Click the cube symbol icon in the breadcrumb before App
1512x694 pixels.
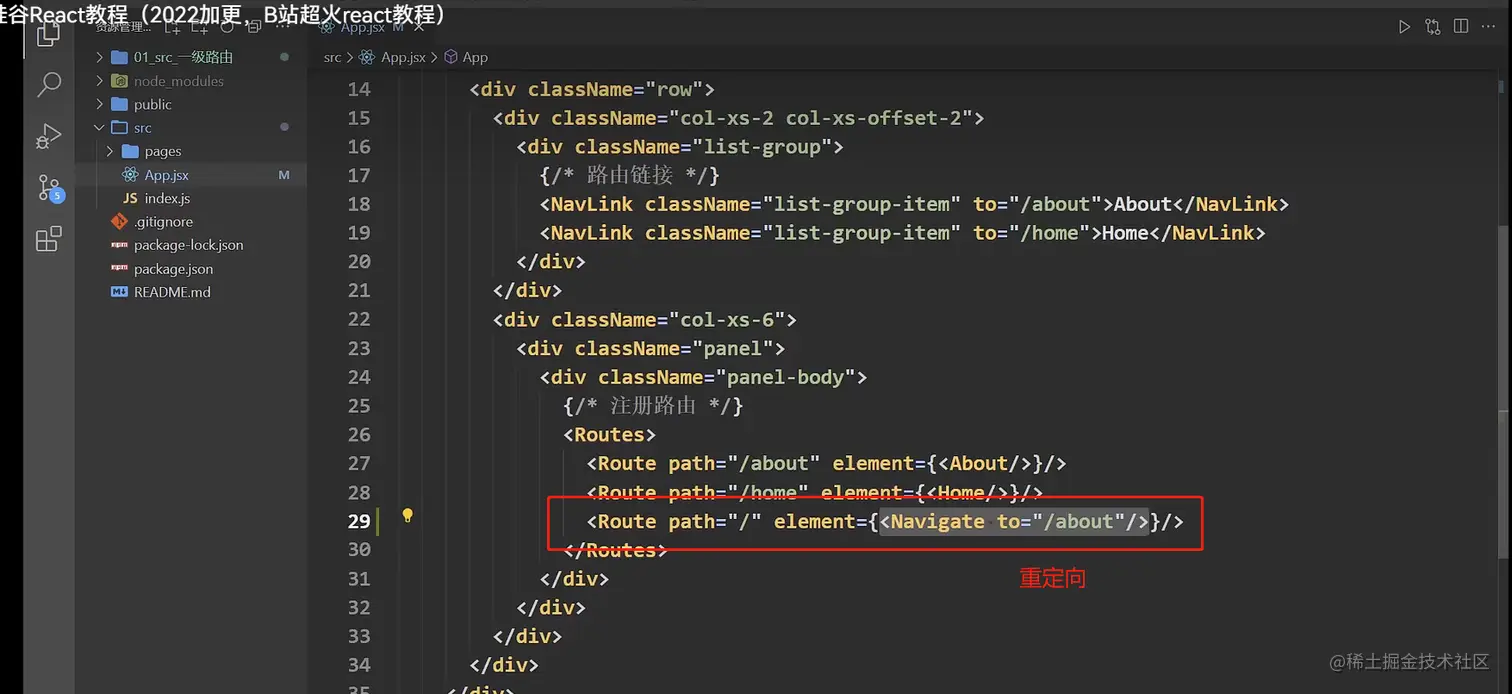click(451, 57)
